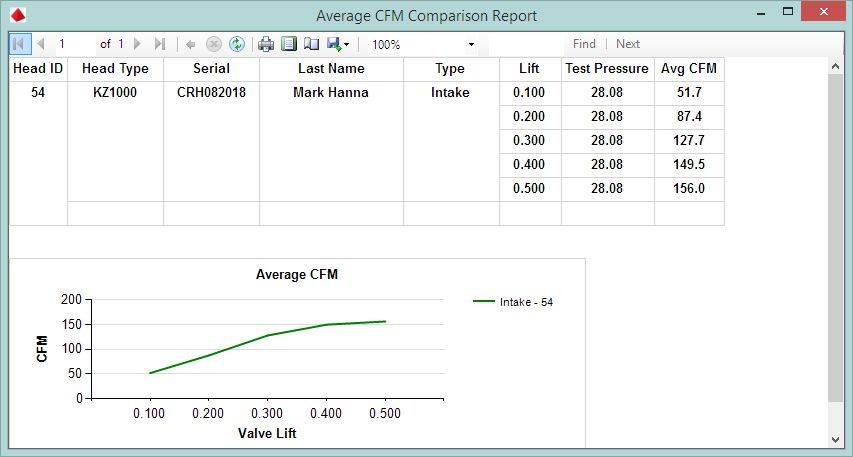The image size is (853, 457).
Task: Click the previous page arrow
Action: point(41,44)
